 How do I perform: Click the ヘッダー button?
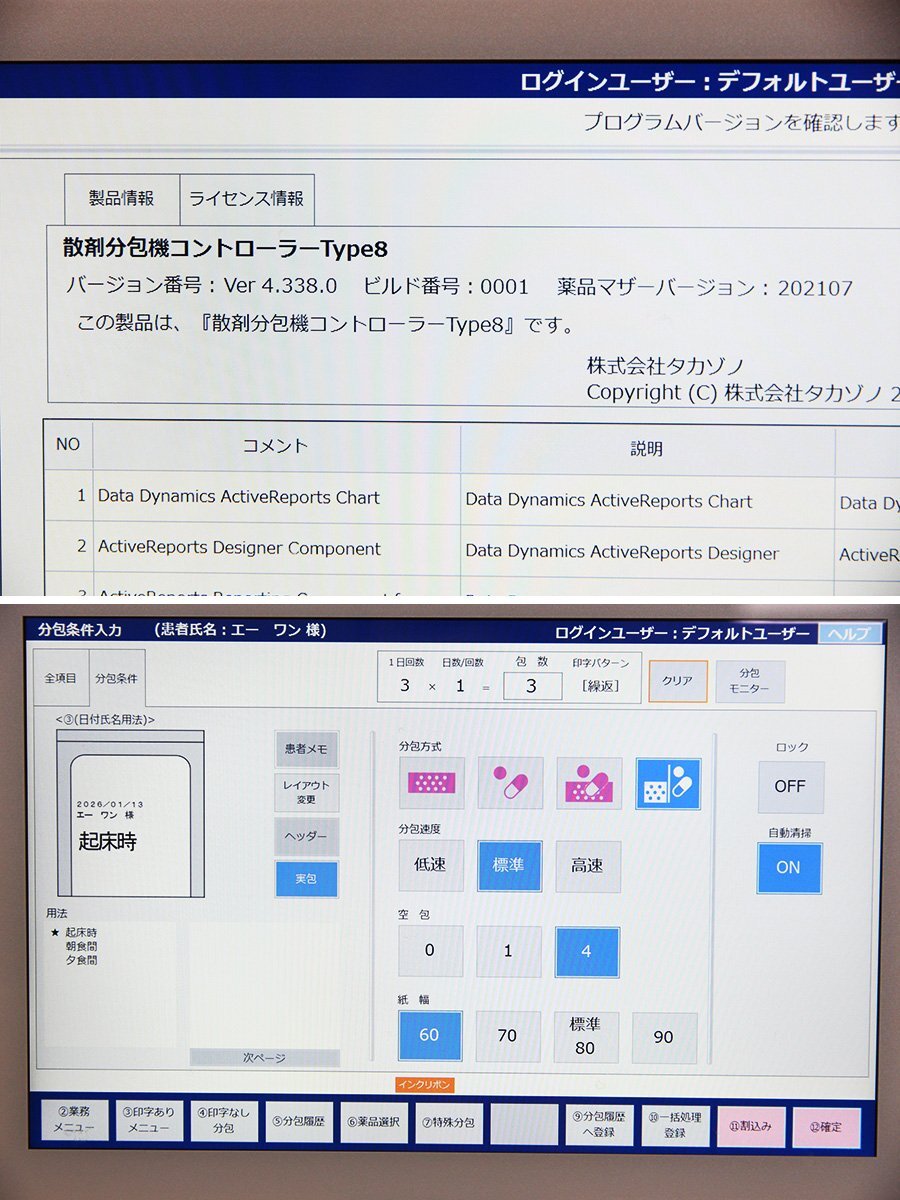[x=307, y=836]
